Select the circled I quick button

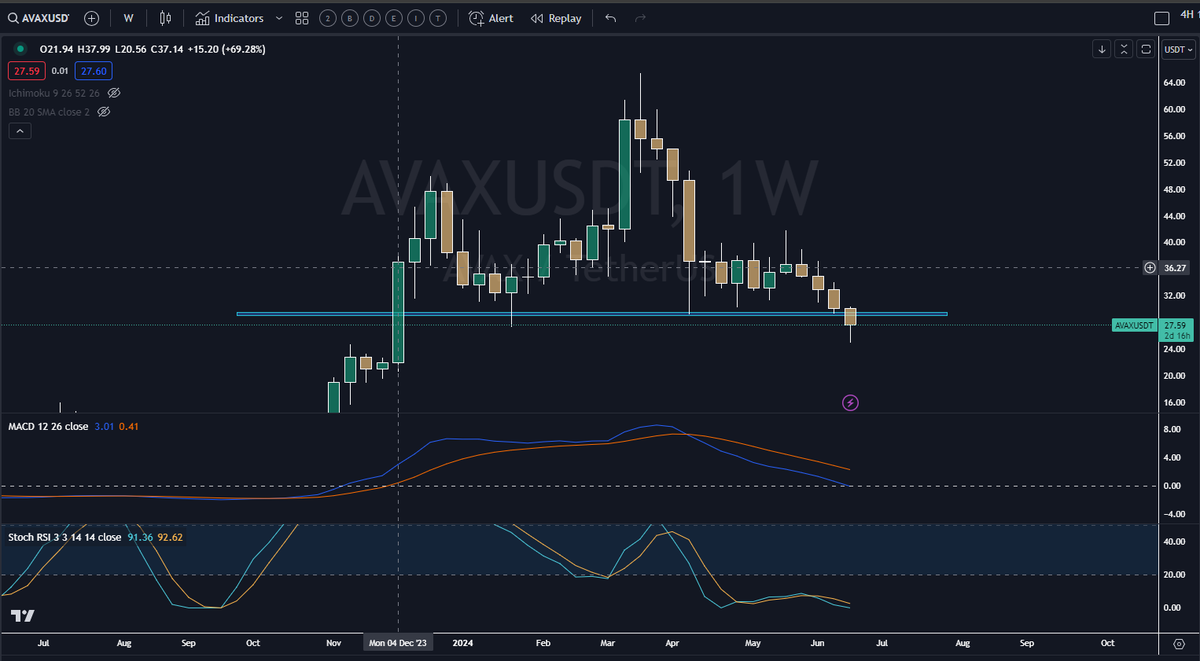pyautogui.click(x=416, y=18)
